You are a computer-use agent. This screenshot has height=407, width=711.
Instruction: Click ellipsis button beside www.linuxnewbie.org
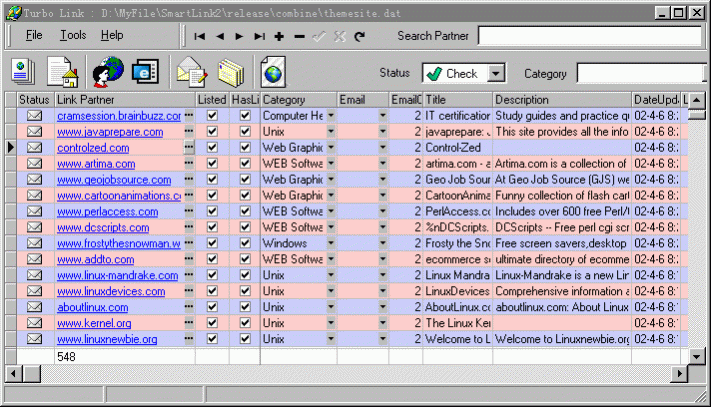[x=189, y=339]
